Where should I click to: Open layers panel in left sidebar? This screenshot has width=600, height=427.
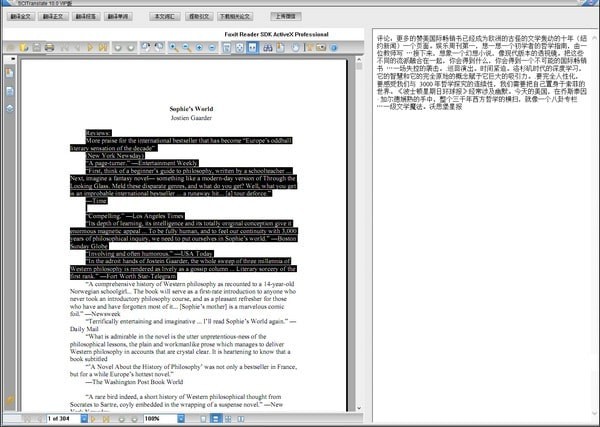[10, 109]
